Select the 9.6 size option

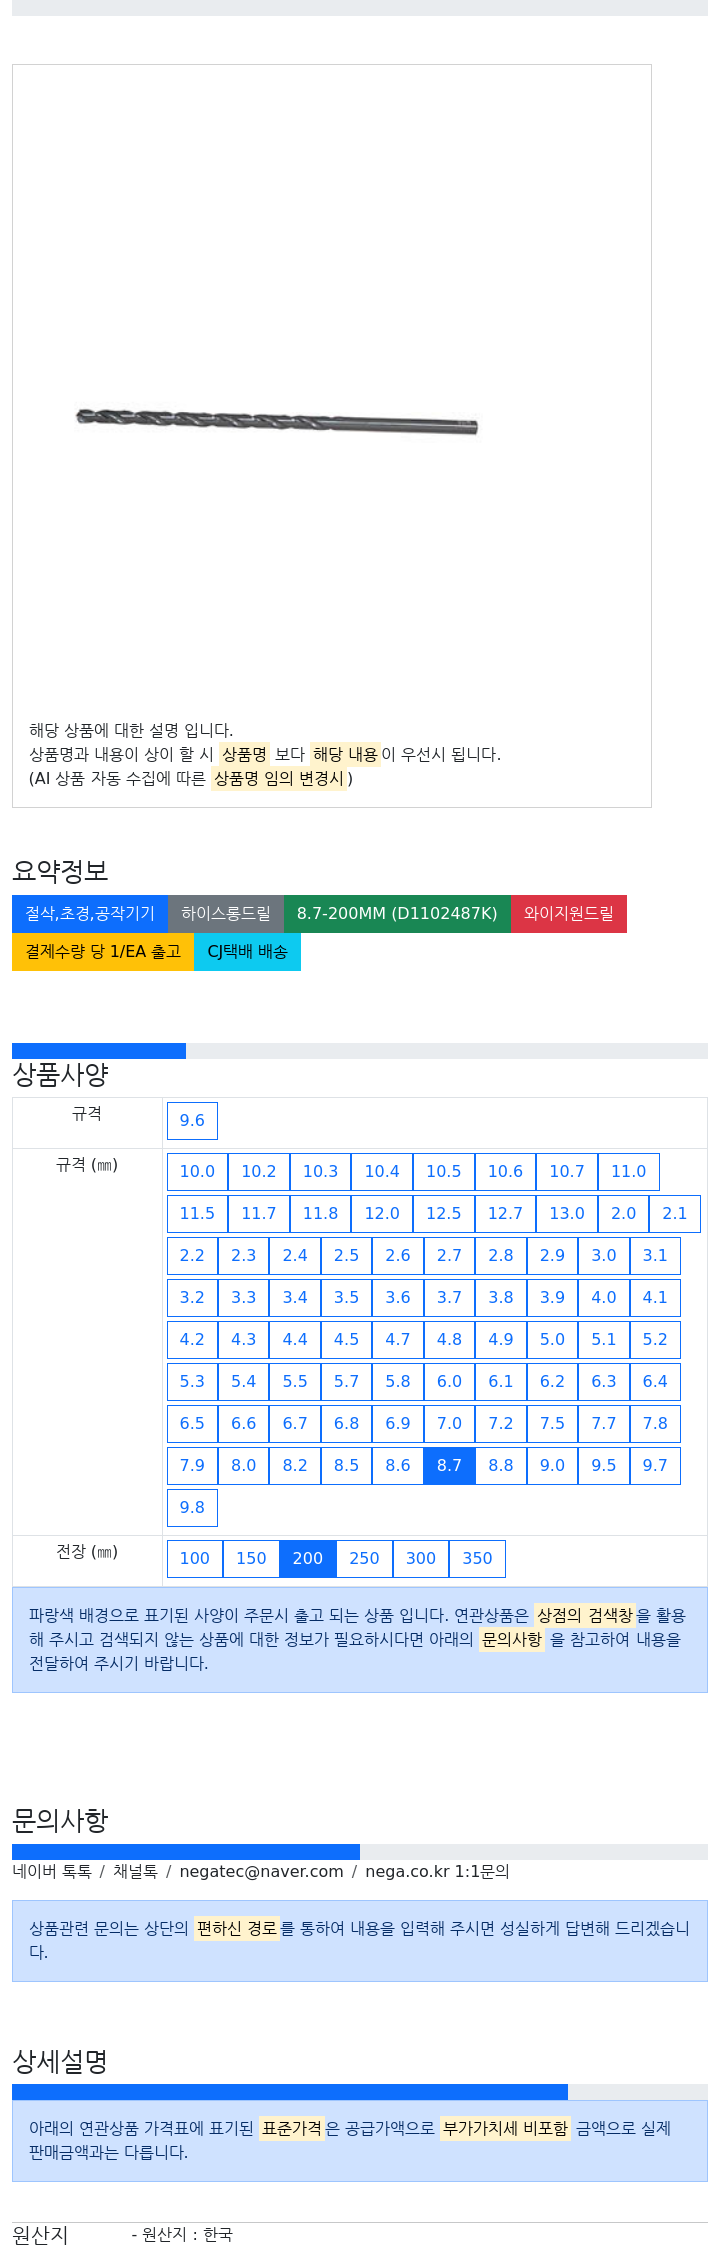192,1120
